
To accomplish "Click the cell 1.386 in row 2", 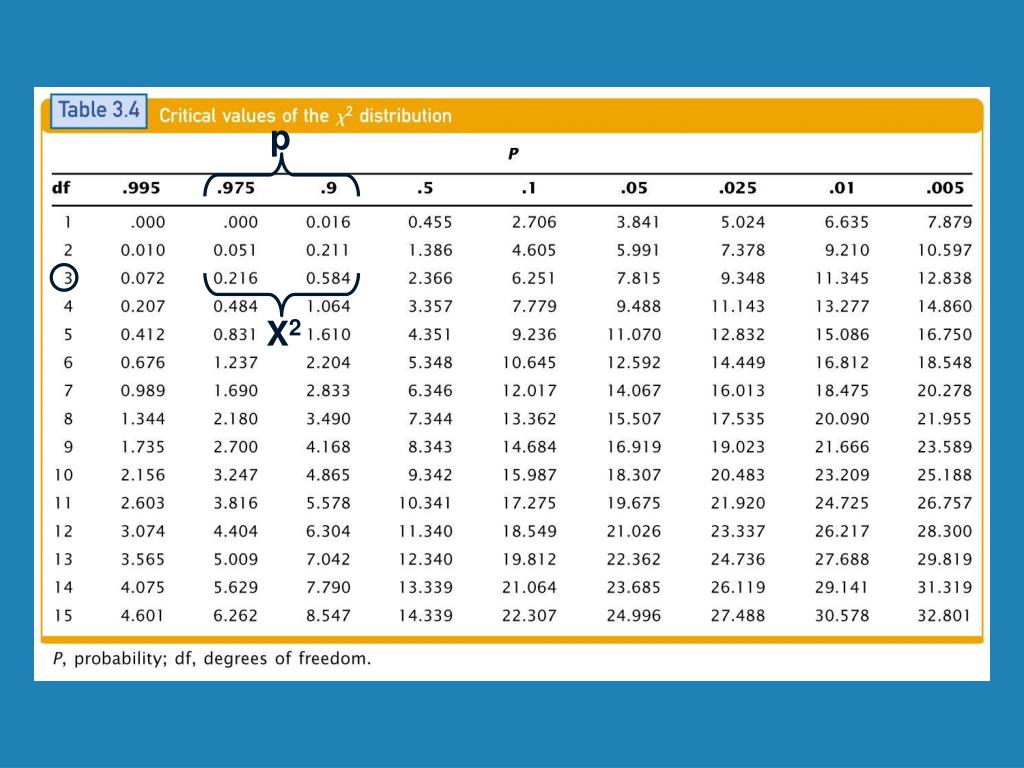I will (430, 251).
